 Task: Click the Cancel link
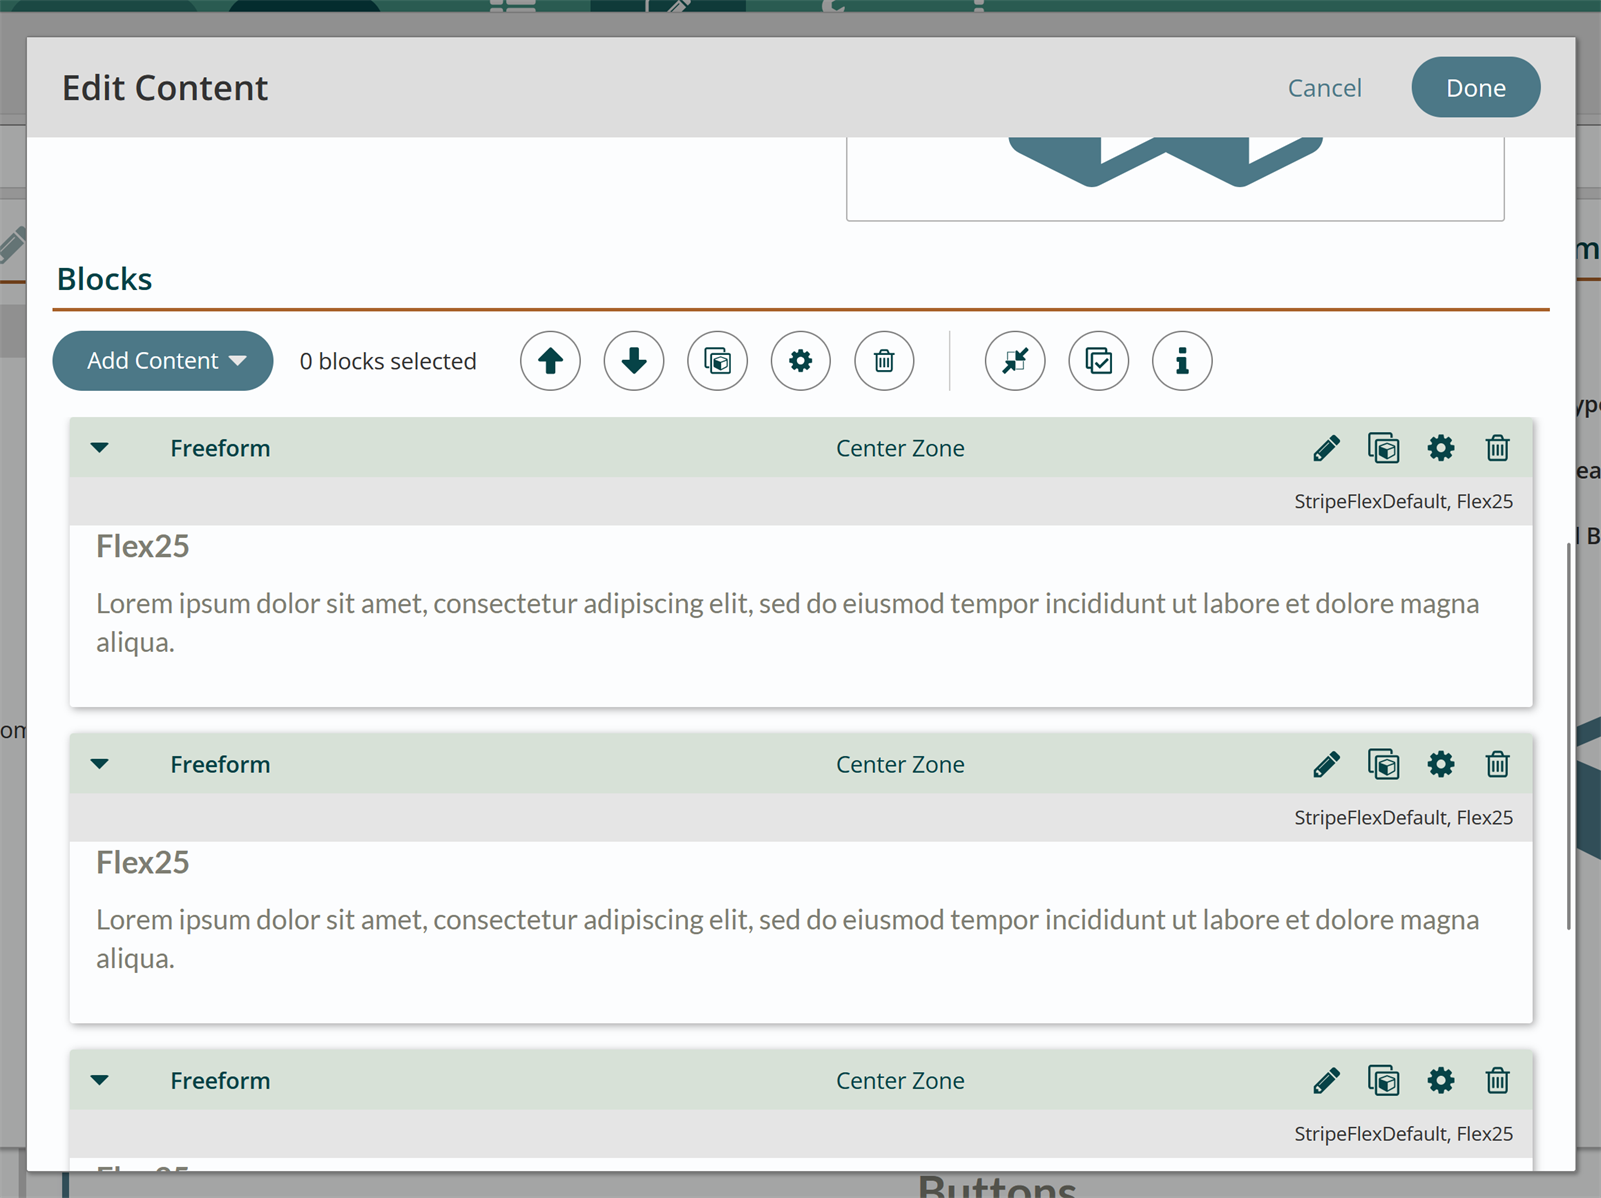pyautogui.click(x=1324, y=88)
